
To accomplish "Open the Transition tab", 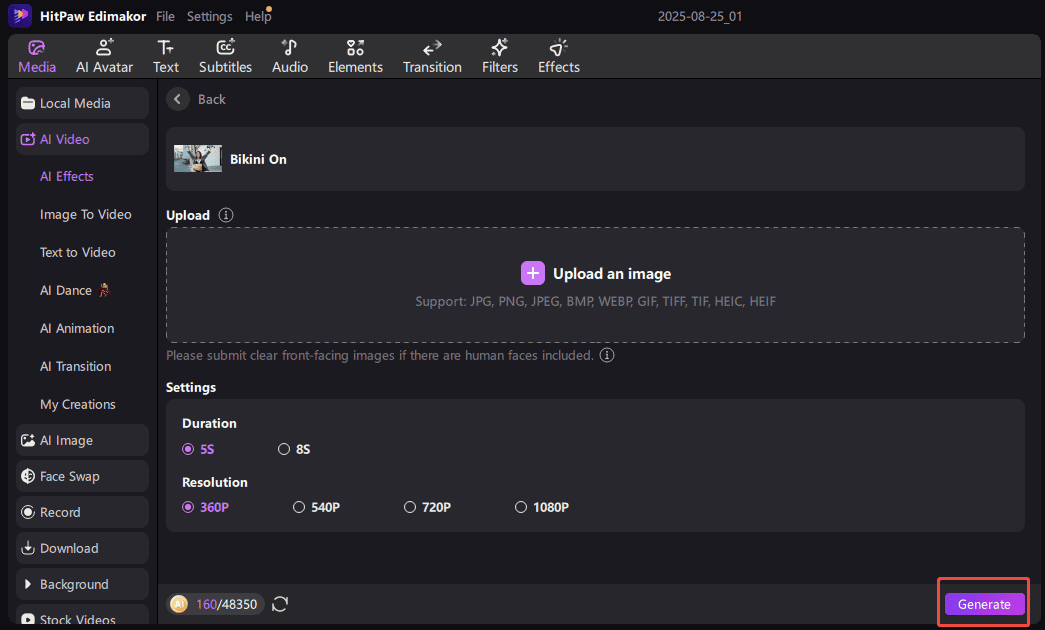I will click(x=432, y=57).
